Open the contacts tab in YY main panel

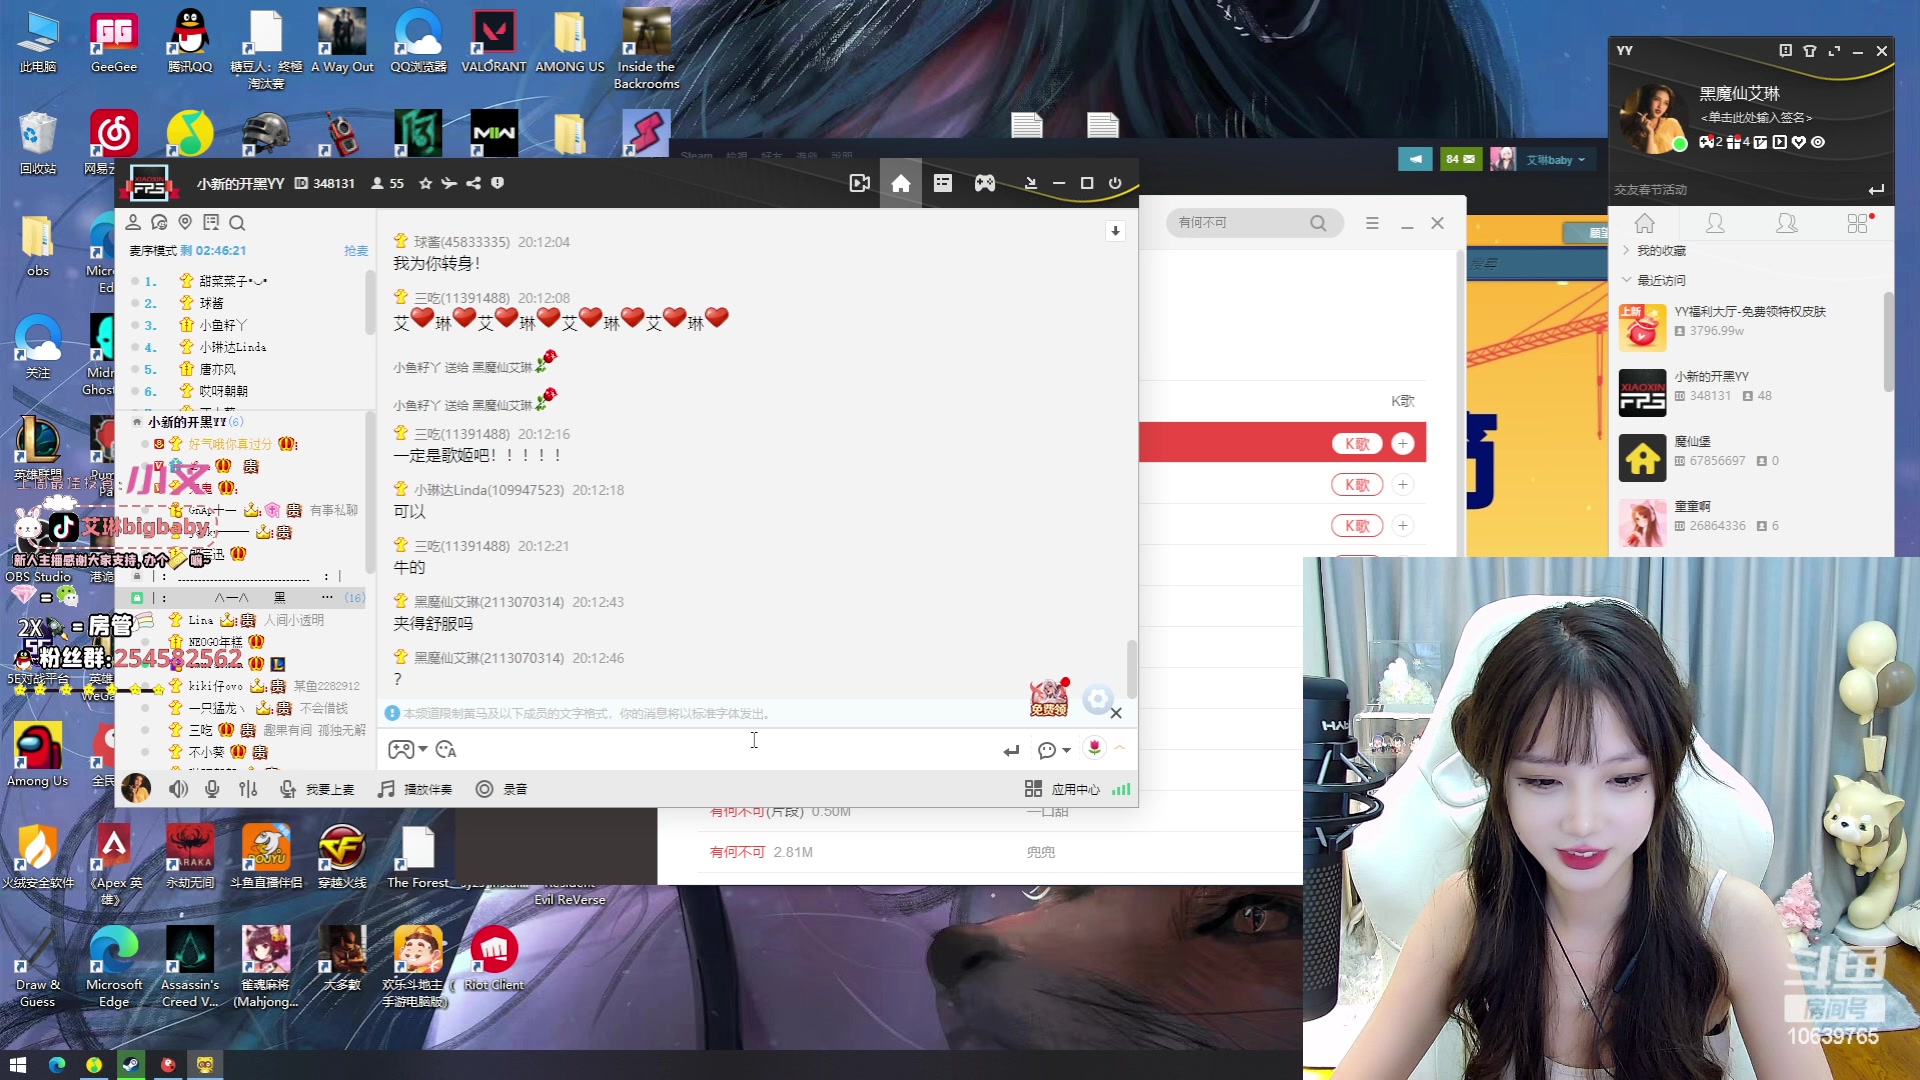click(x=1715, y=223)
